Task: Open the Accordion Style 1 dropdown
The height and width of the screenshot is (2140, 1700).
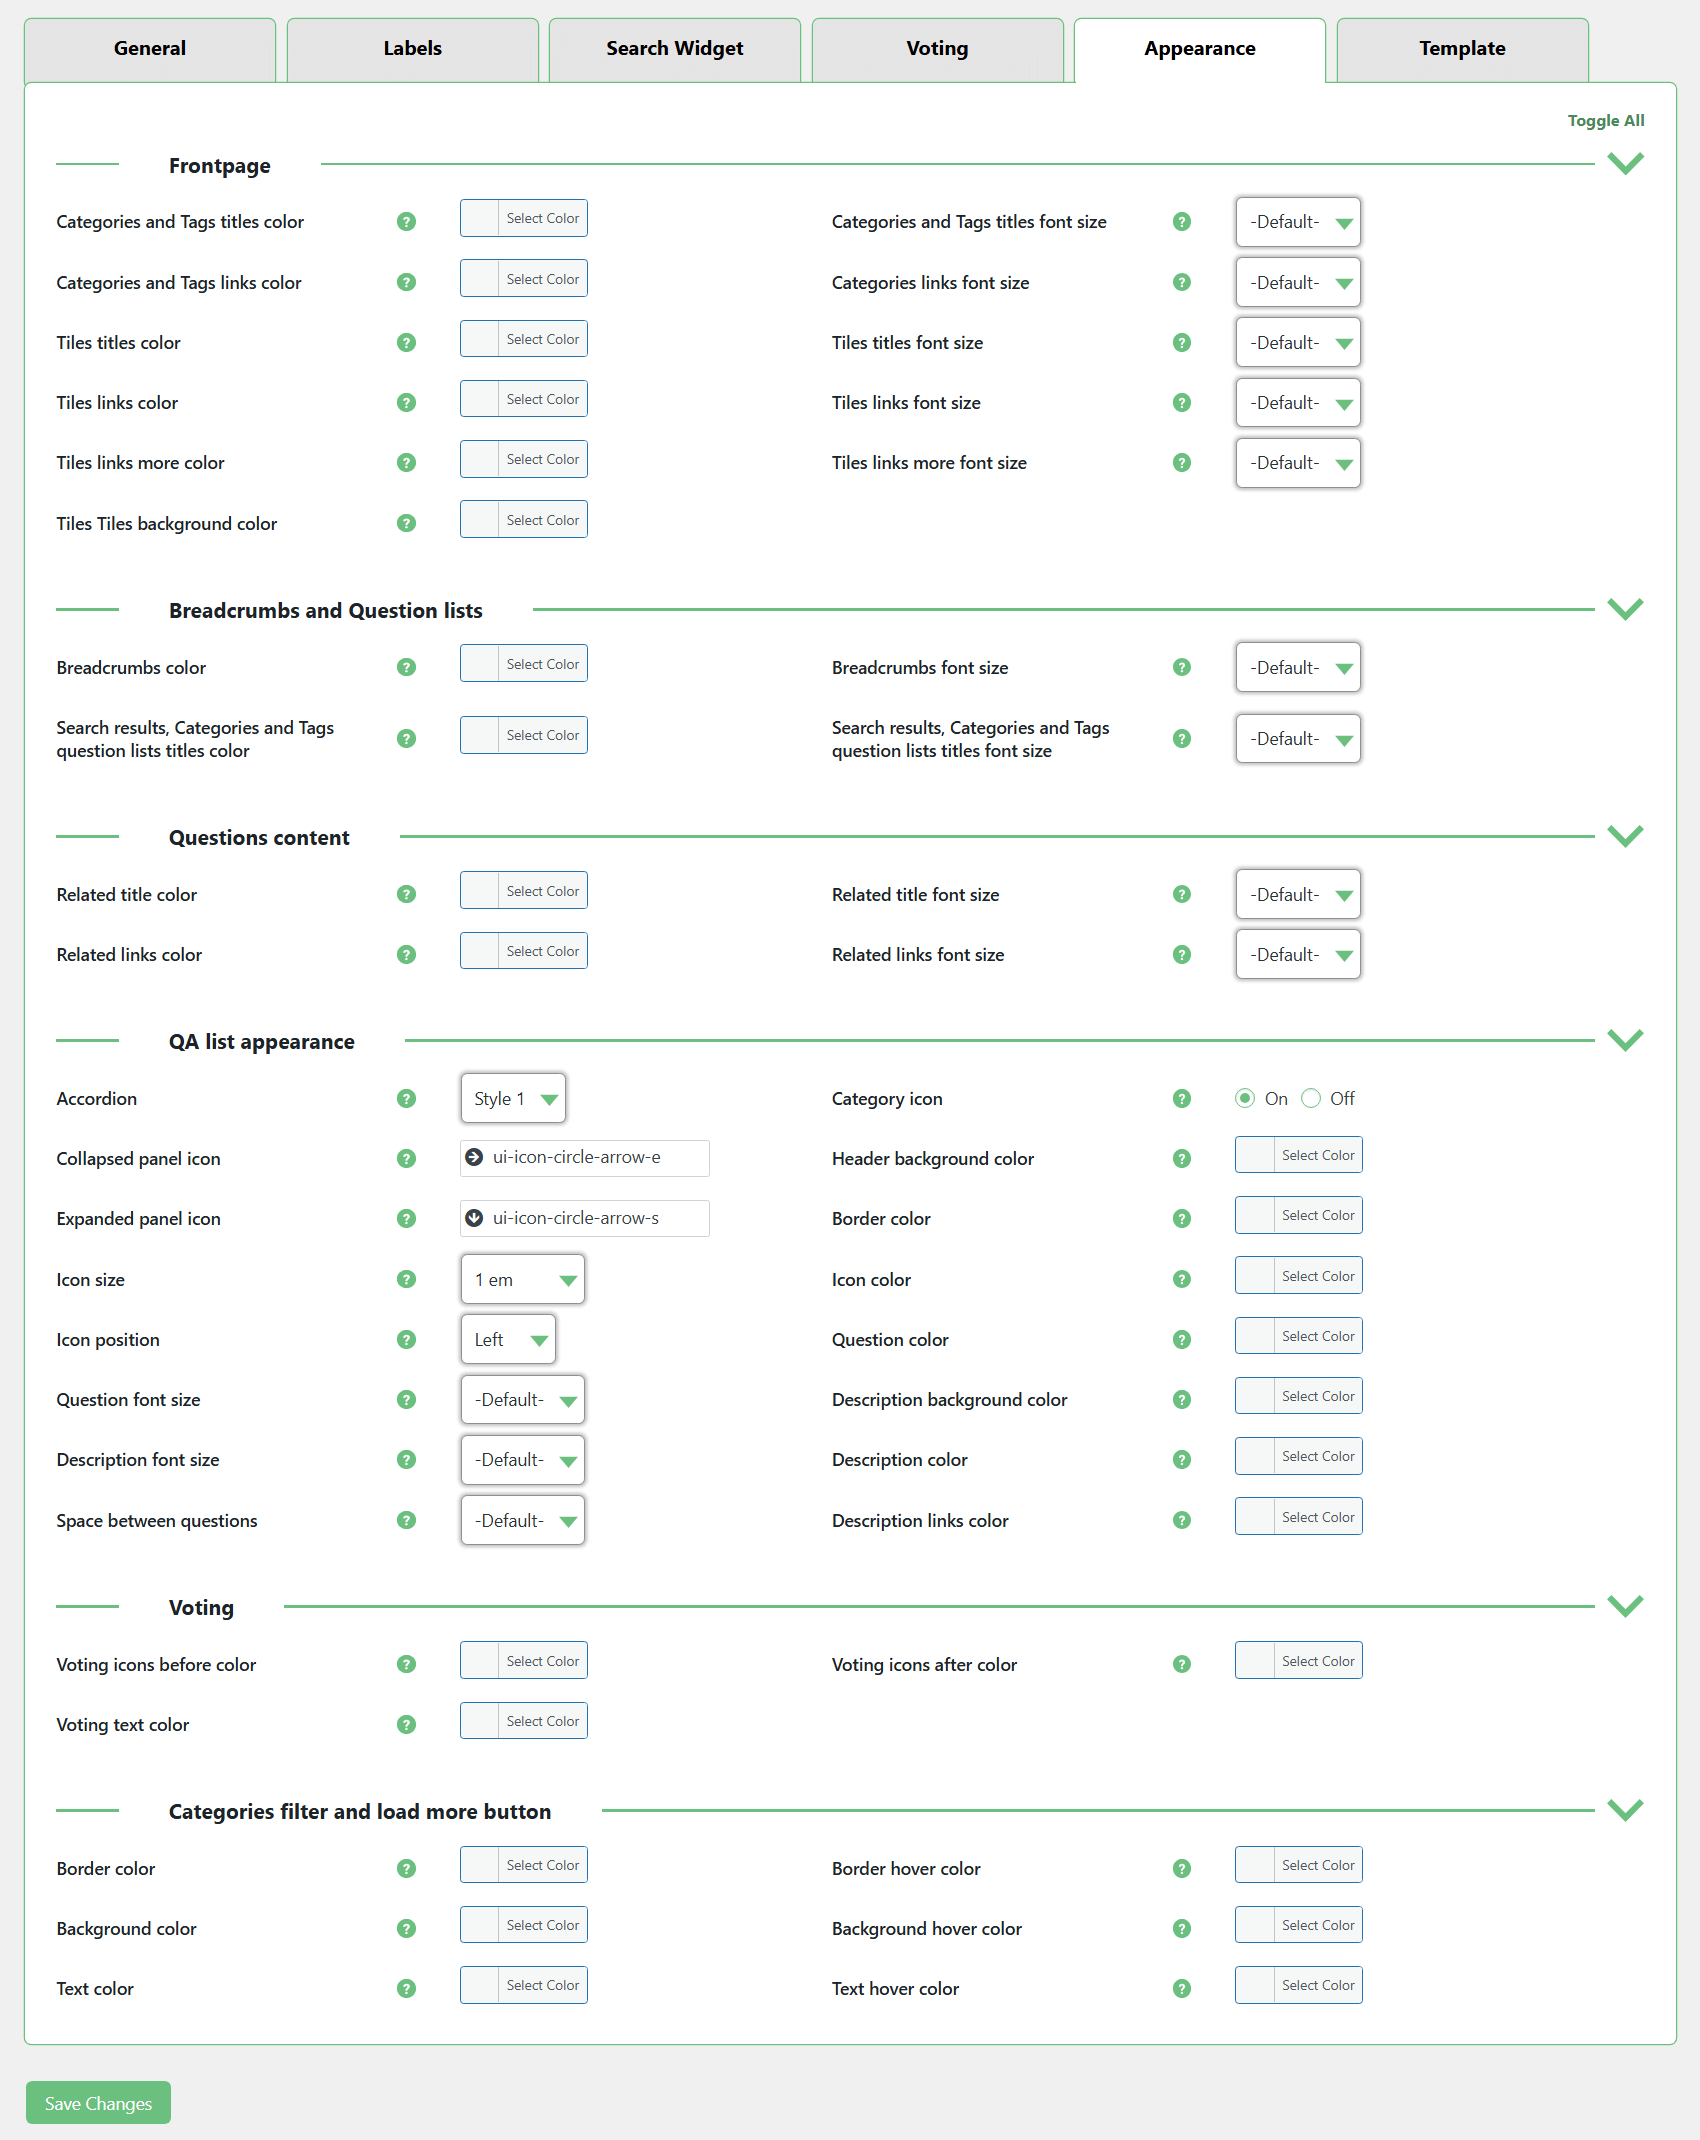Action: (x=513, y=1099)
